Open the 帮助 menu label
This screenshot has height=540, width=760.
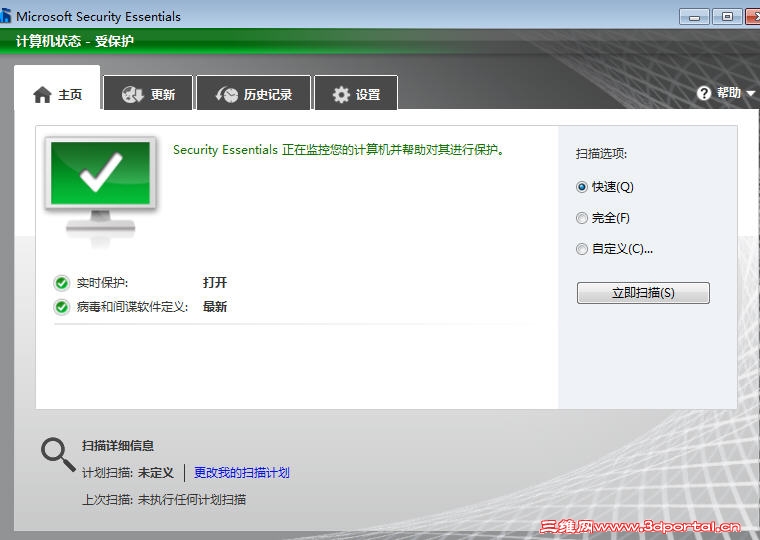pyautogui.click(x=729, y=93)
